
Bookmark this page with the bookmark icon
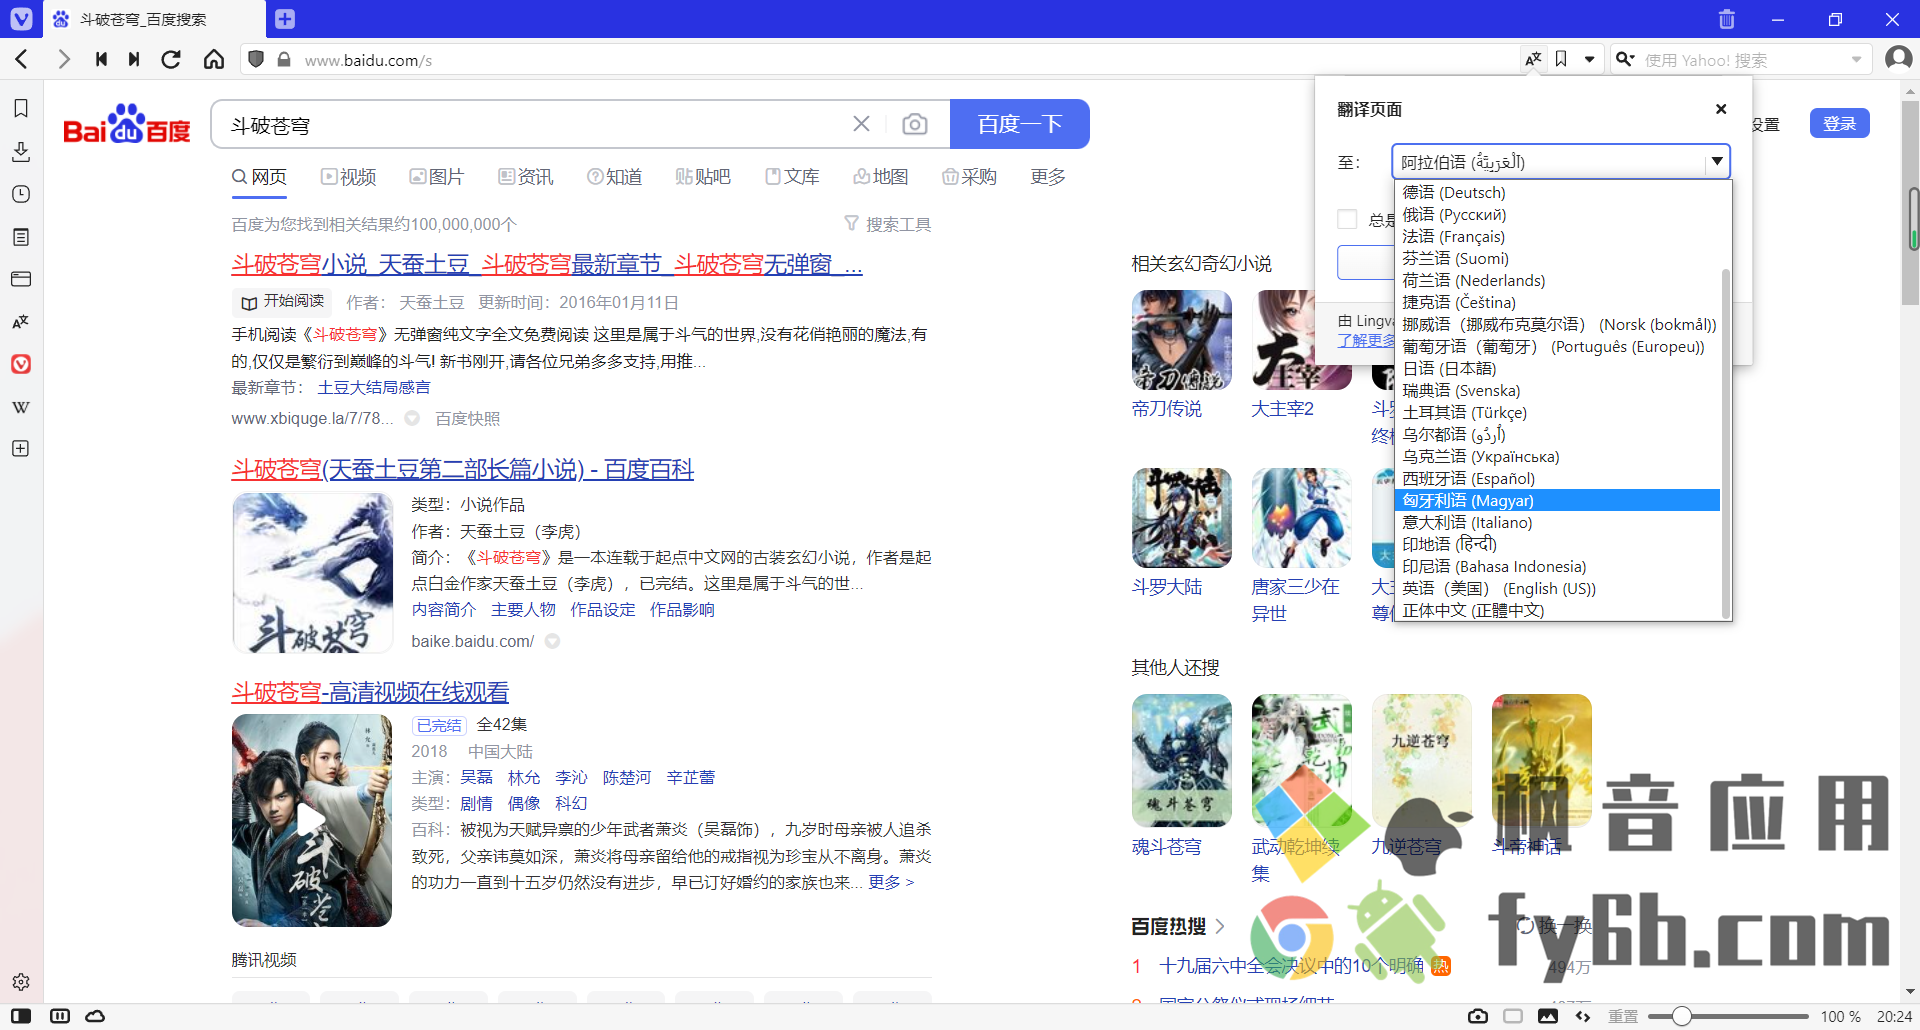1561,60
